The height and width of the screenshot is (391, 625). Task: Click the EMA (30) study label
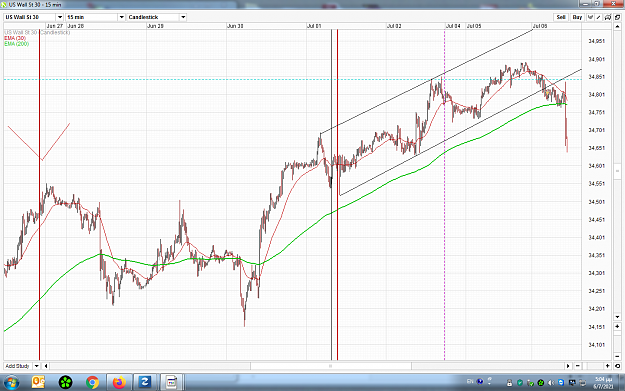pyautogui.click(x=15, y=38)
